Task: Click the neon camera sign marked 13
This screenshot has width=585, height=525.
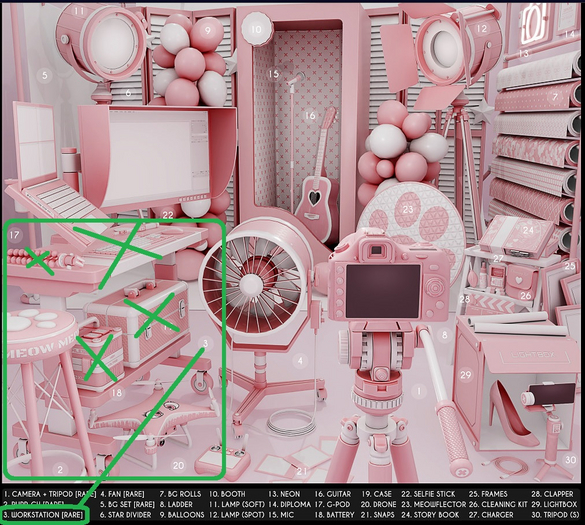Action: (534, 23)
